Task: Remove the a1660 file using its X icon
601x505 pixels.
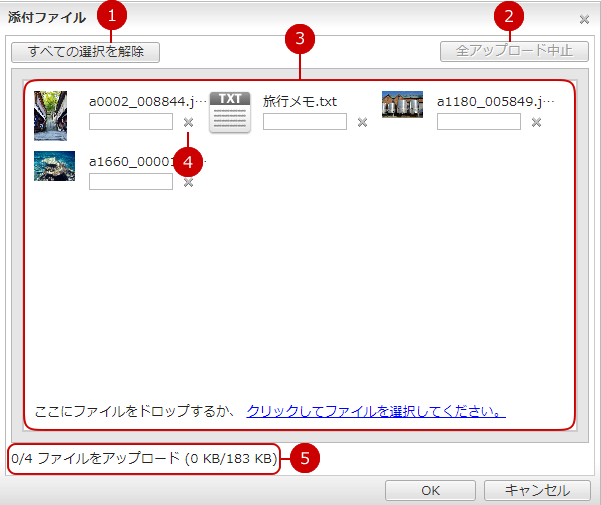Action: (x=188, y=182)
